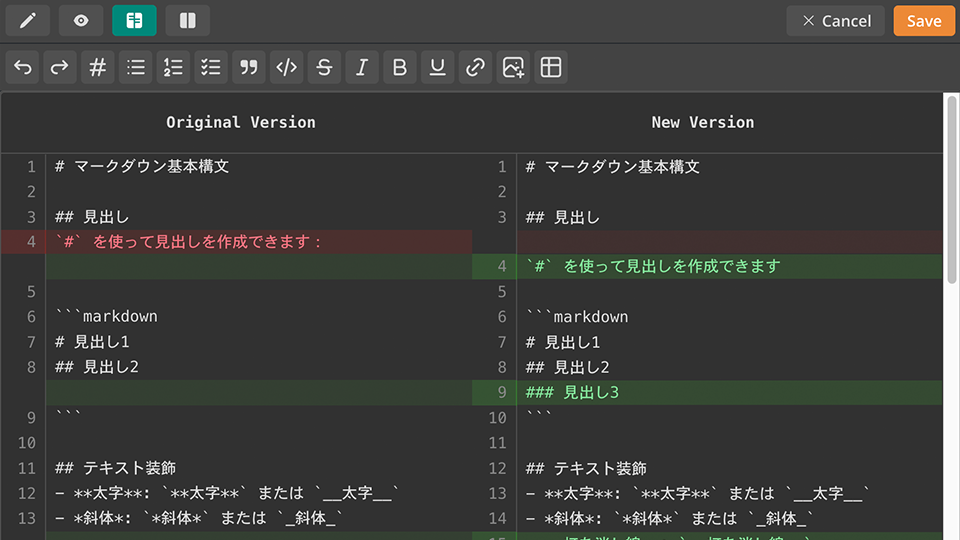This screenshot has height=540, width=960.
Task: Click '## 見出し2' in the new version
Action: [x=568, y=367]
